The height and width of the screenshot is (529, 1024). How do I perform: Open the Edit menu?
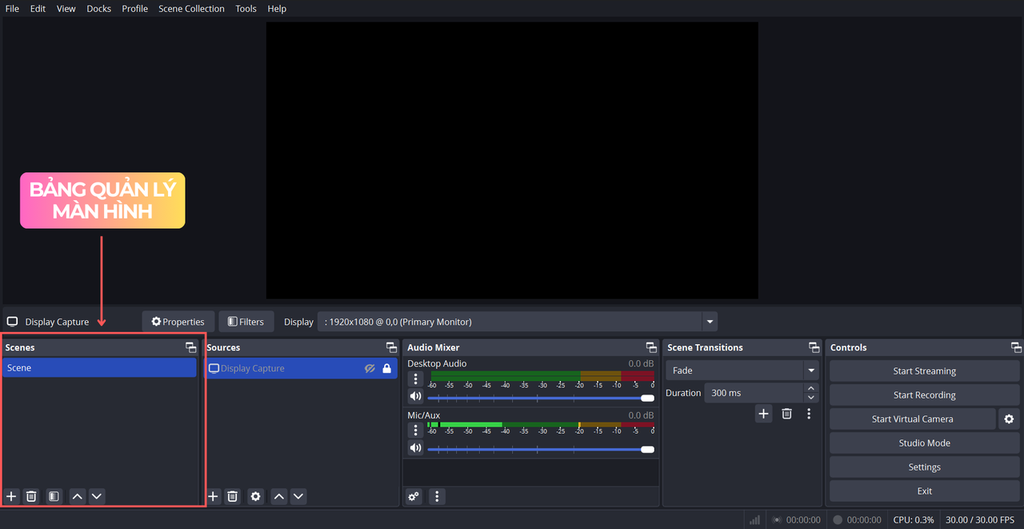pyautogui.click(x=38, y=8)
